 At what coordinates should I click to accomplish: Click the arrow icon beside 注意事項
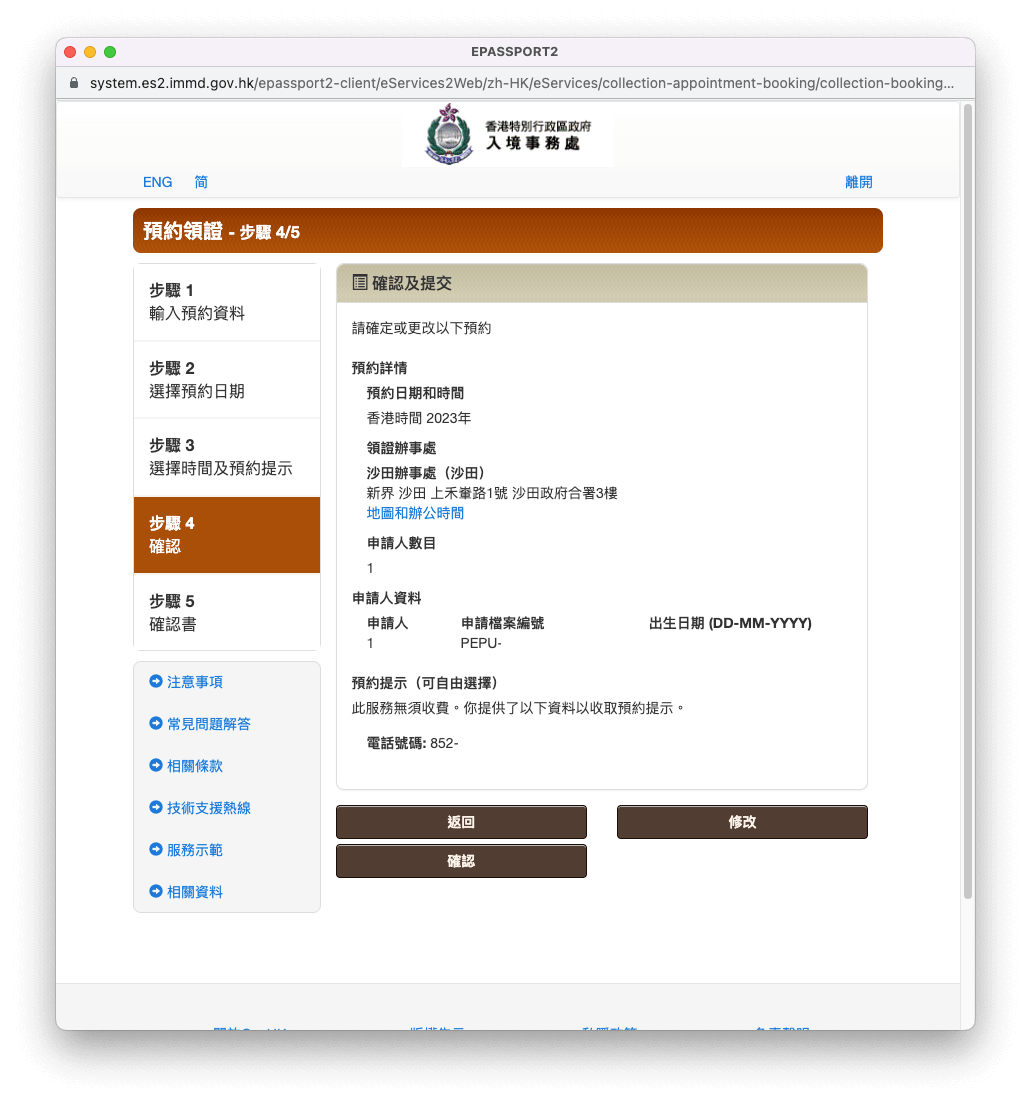[156, 681]
